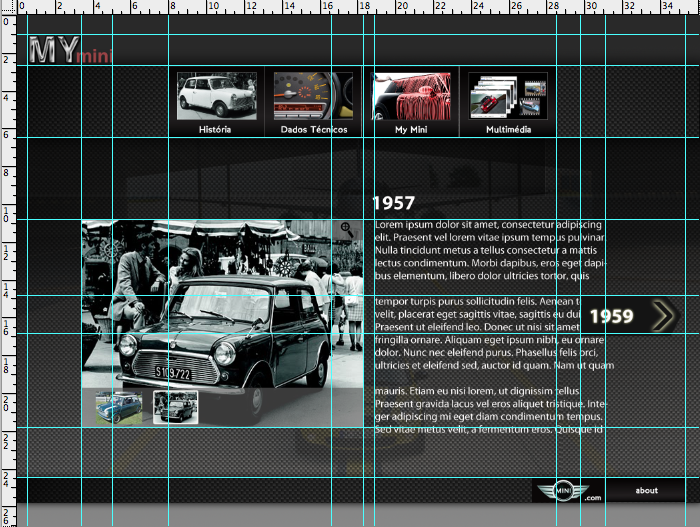Select the stacked photos Multimédia image

508,96
